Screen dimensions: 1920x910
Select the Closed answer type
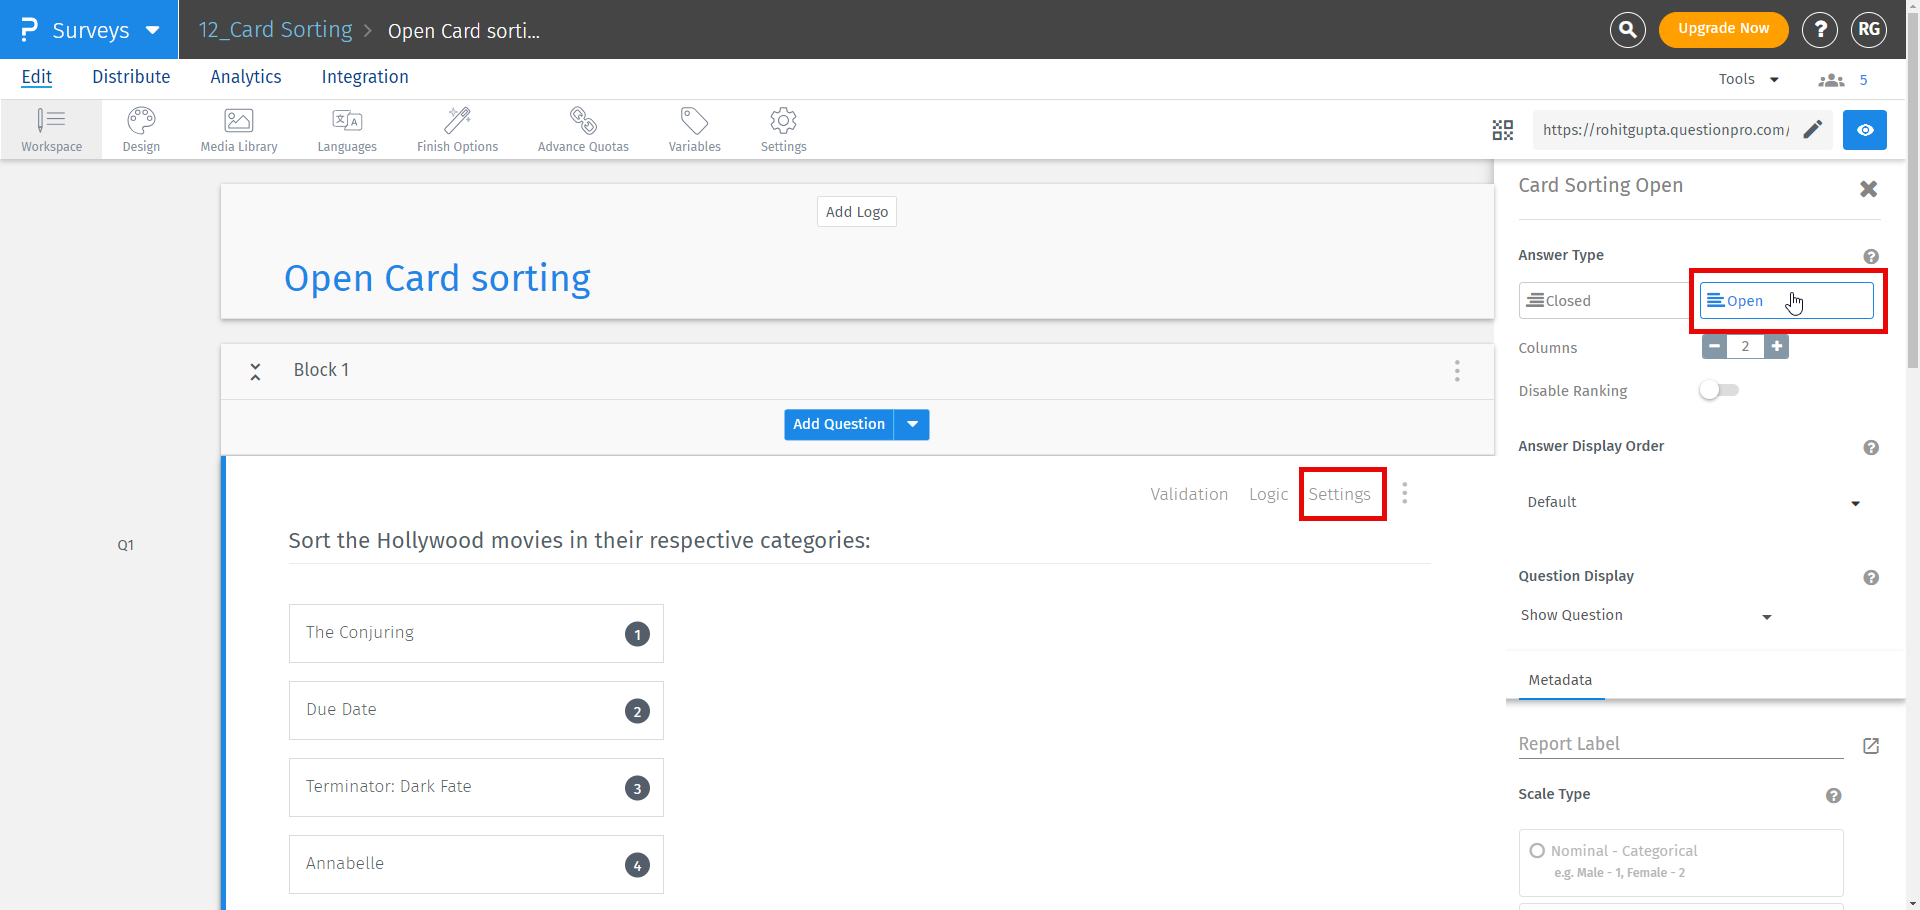pyautogui.click(x=1608, y=301)
